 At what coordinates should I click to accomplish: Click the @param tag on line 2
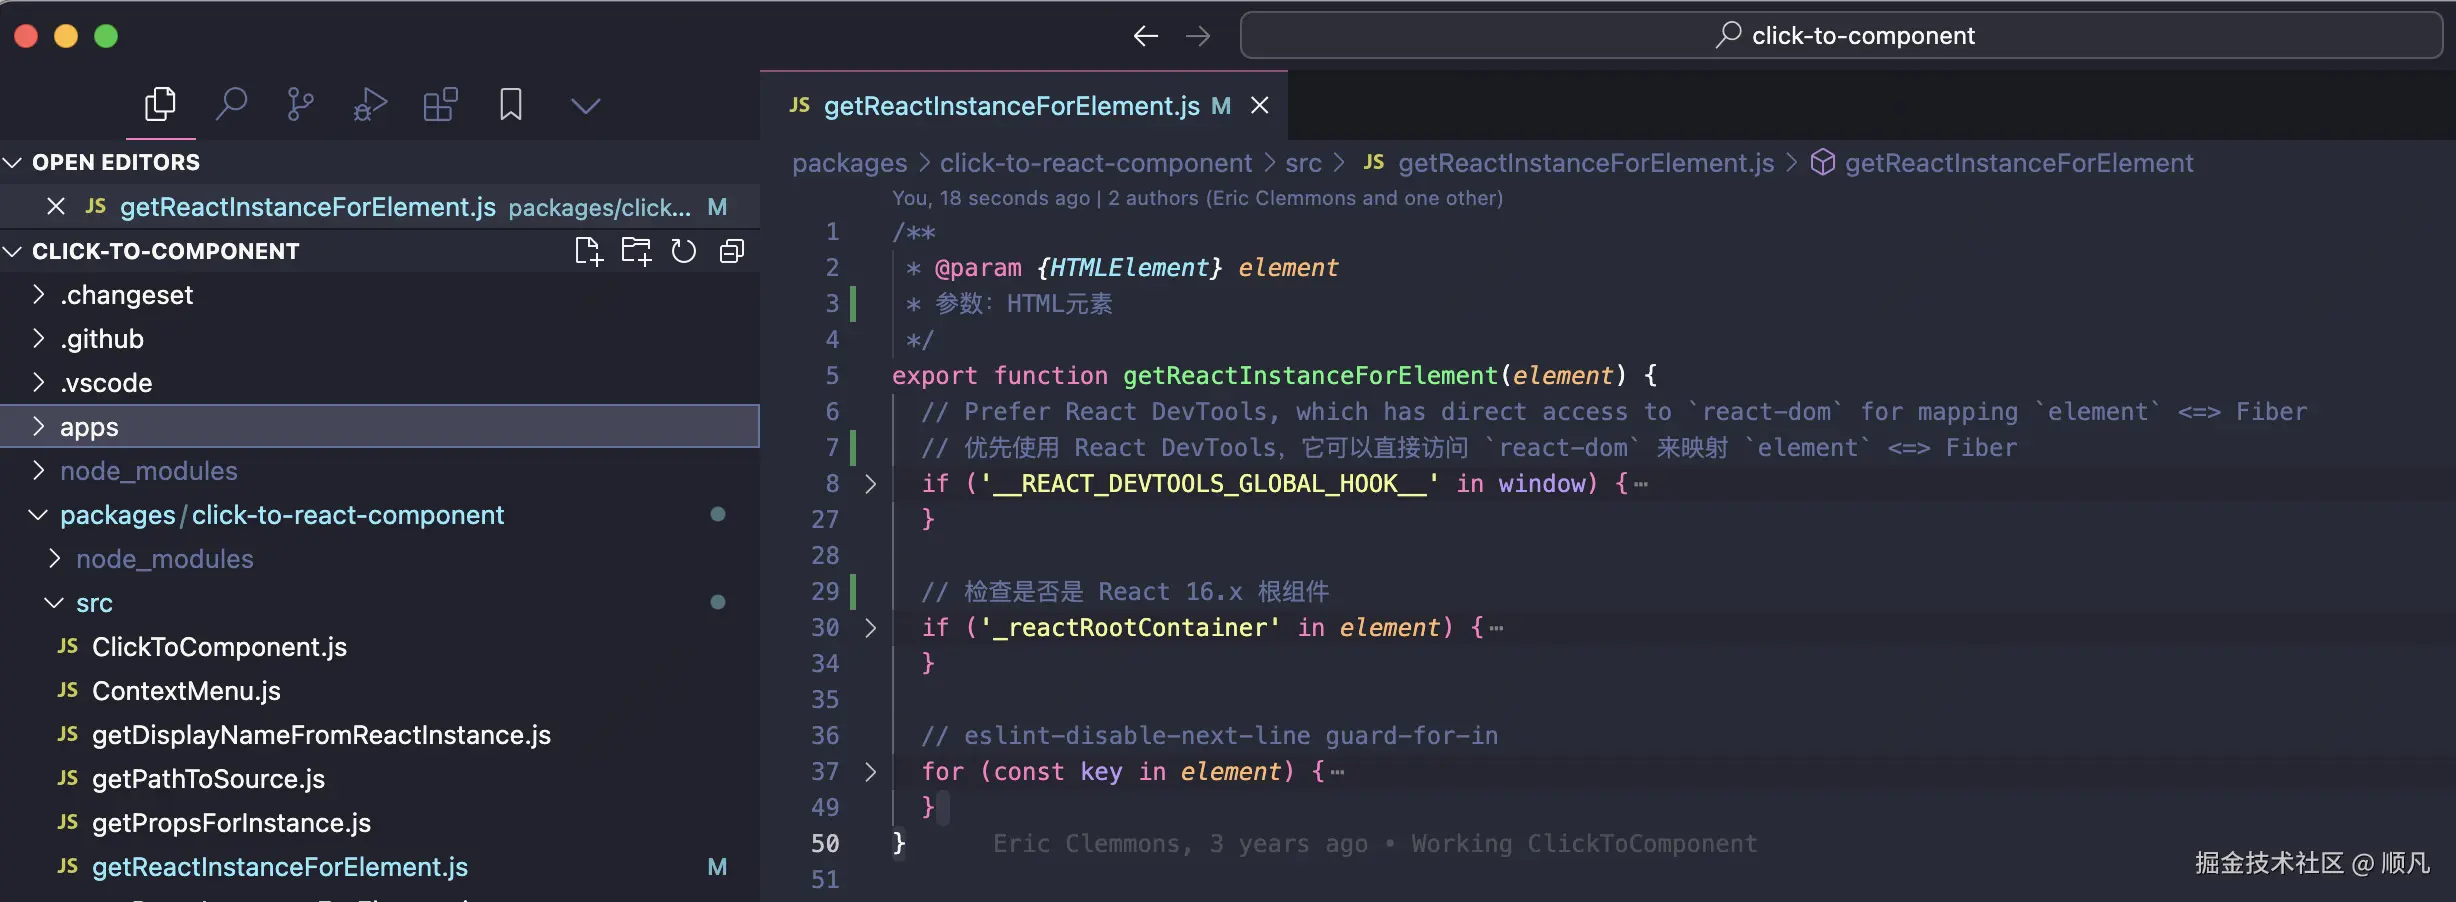[x=978, y=268]
